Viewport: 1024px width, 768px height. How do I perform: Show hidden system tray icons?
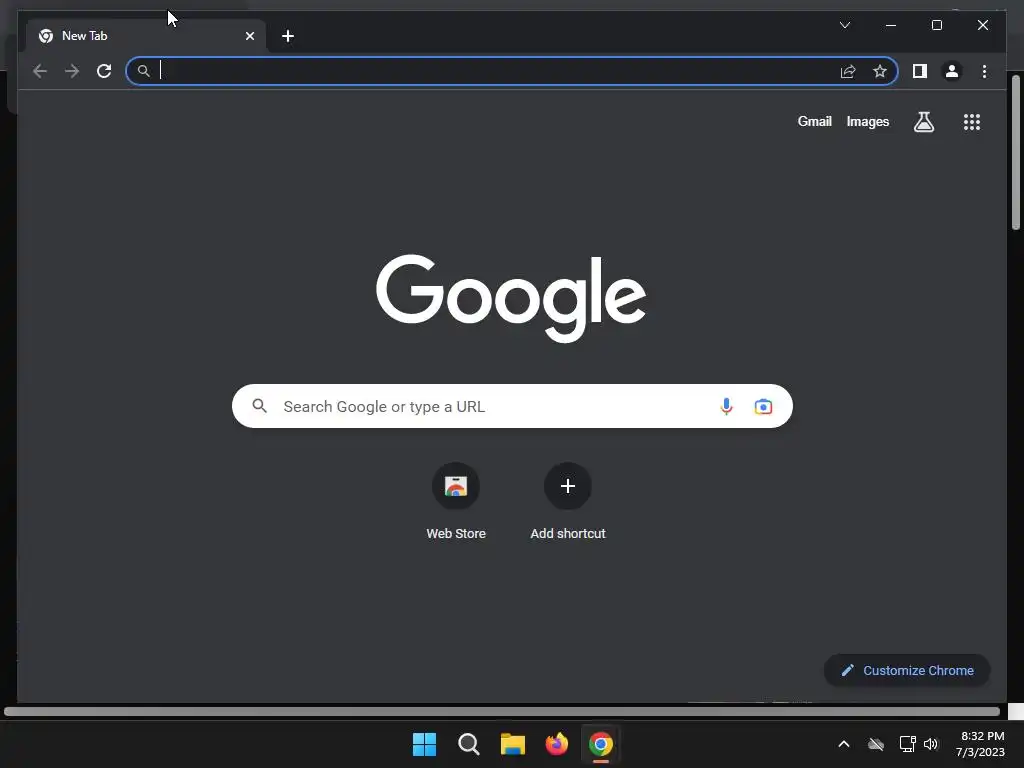tap(844, 744)
